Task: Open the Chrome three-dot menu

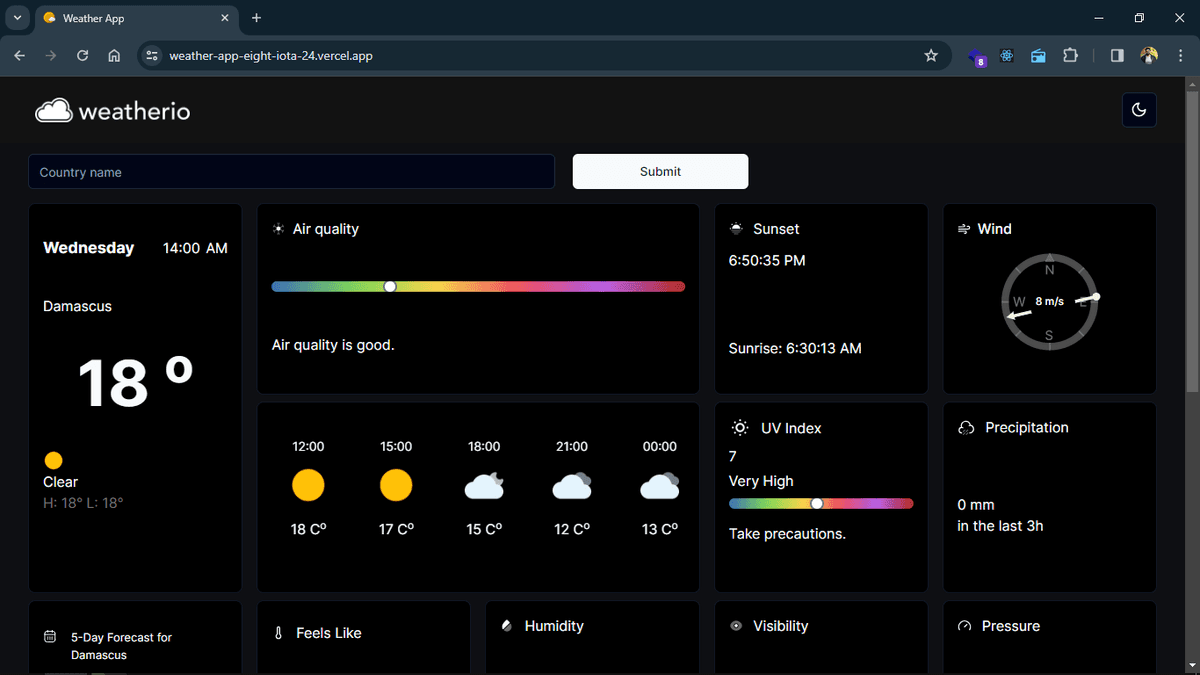Action: point(1181,56)
